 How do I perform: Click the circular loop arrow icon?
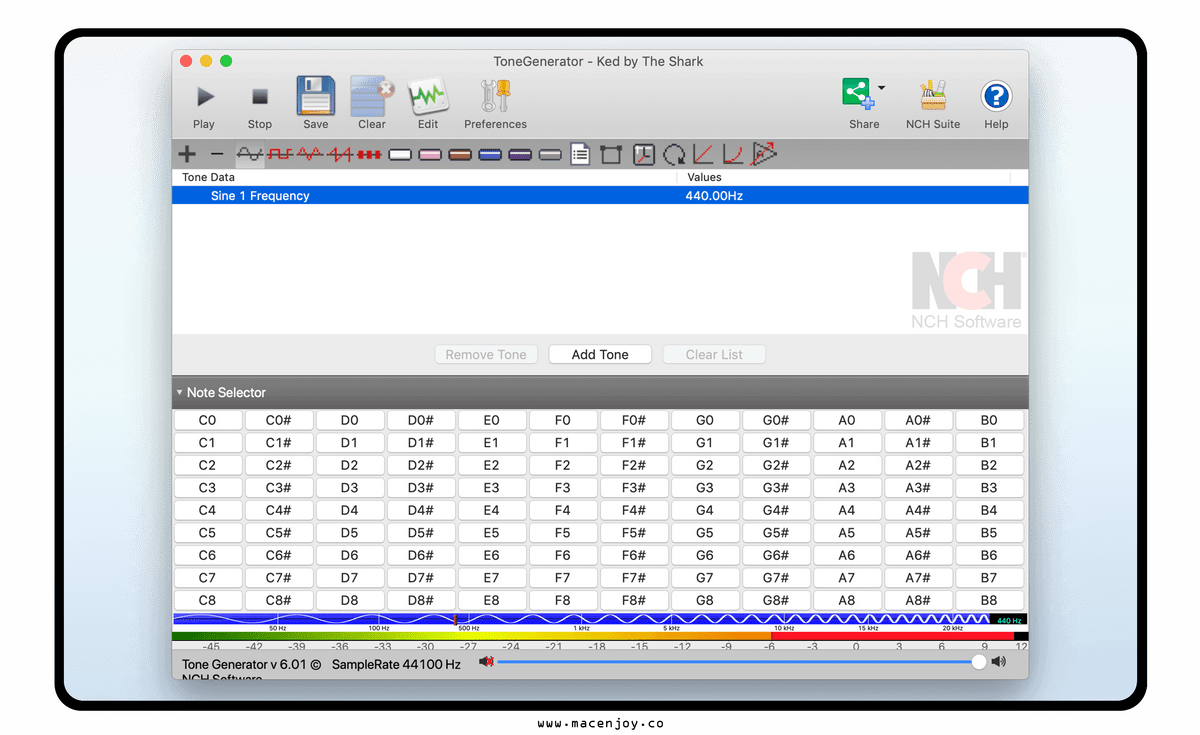(x=675, y=155)
